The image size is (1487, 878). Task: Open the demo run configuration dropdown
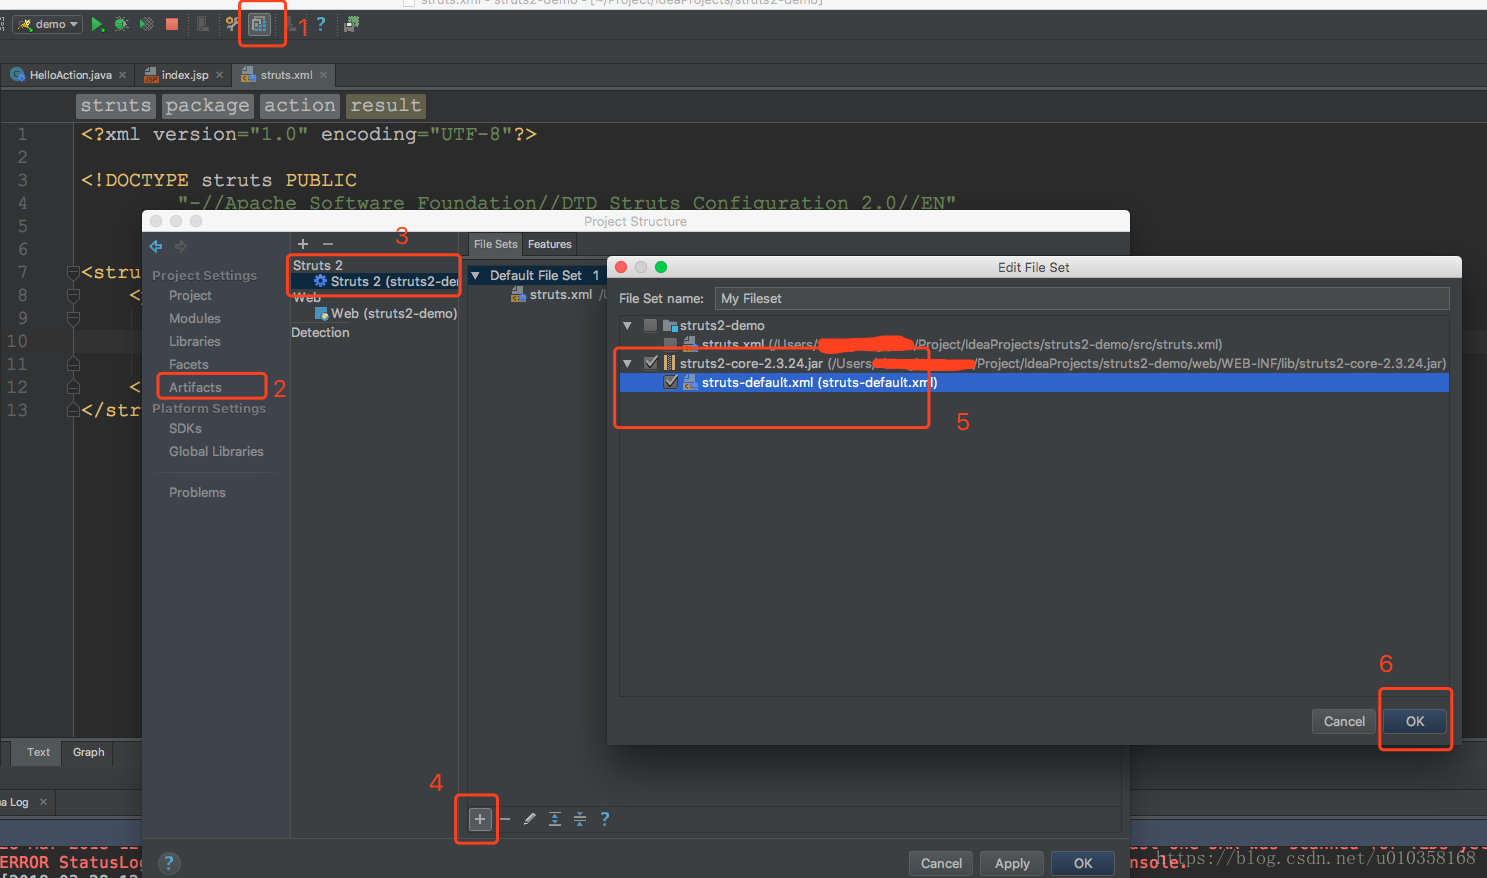click(48, 24)
